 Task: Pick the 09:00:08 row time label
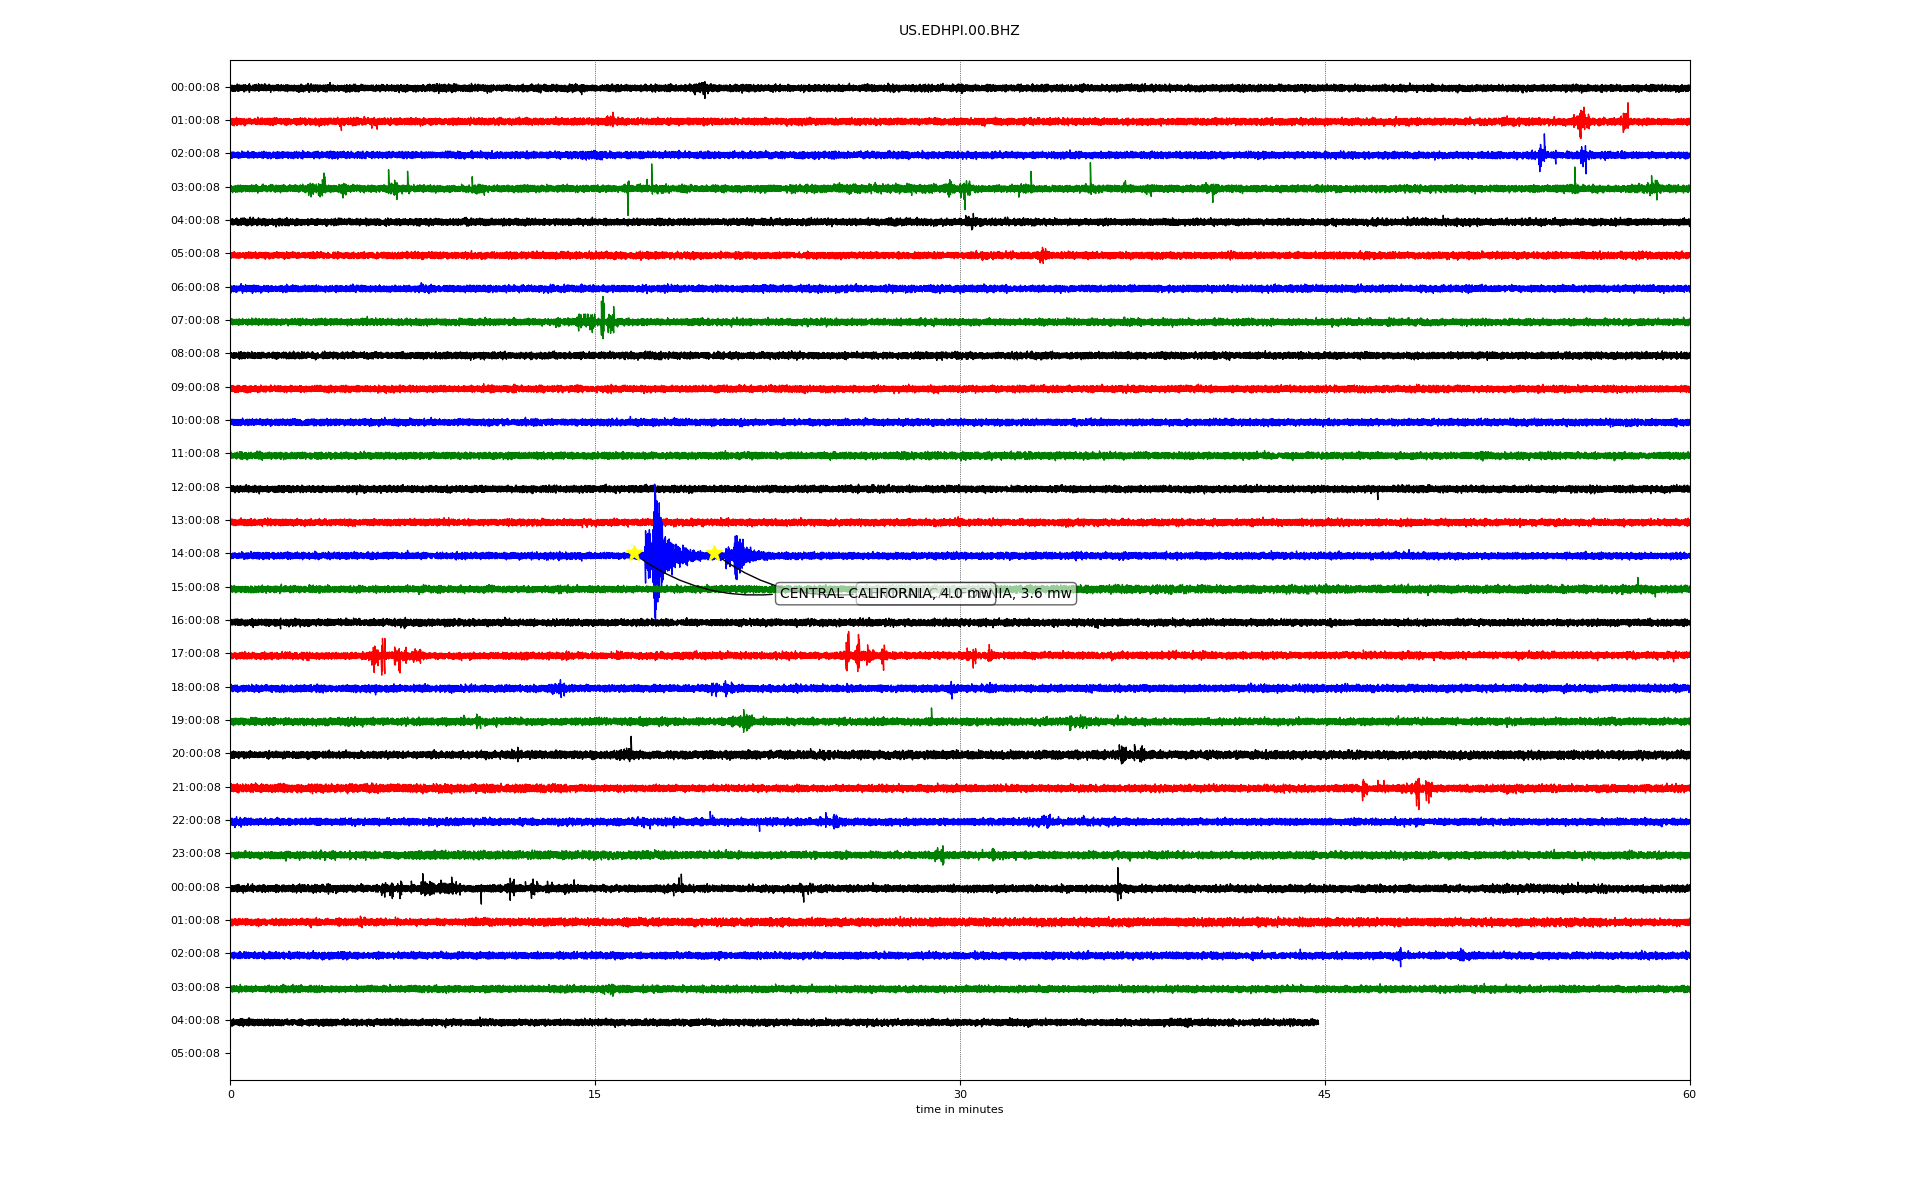pos(195,388)
